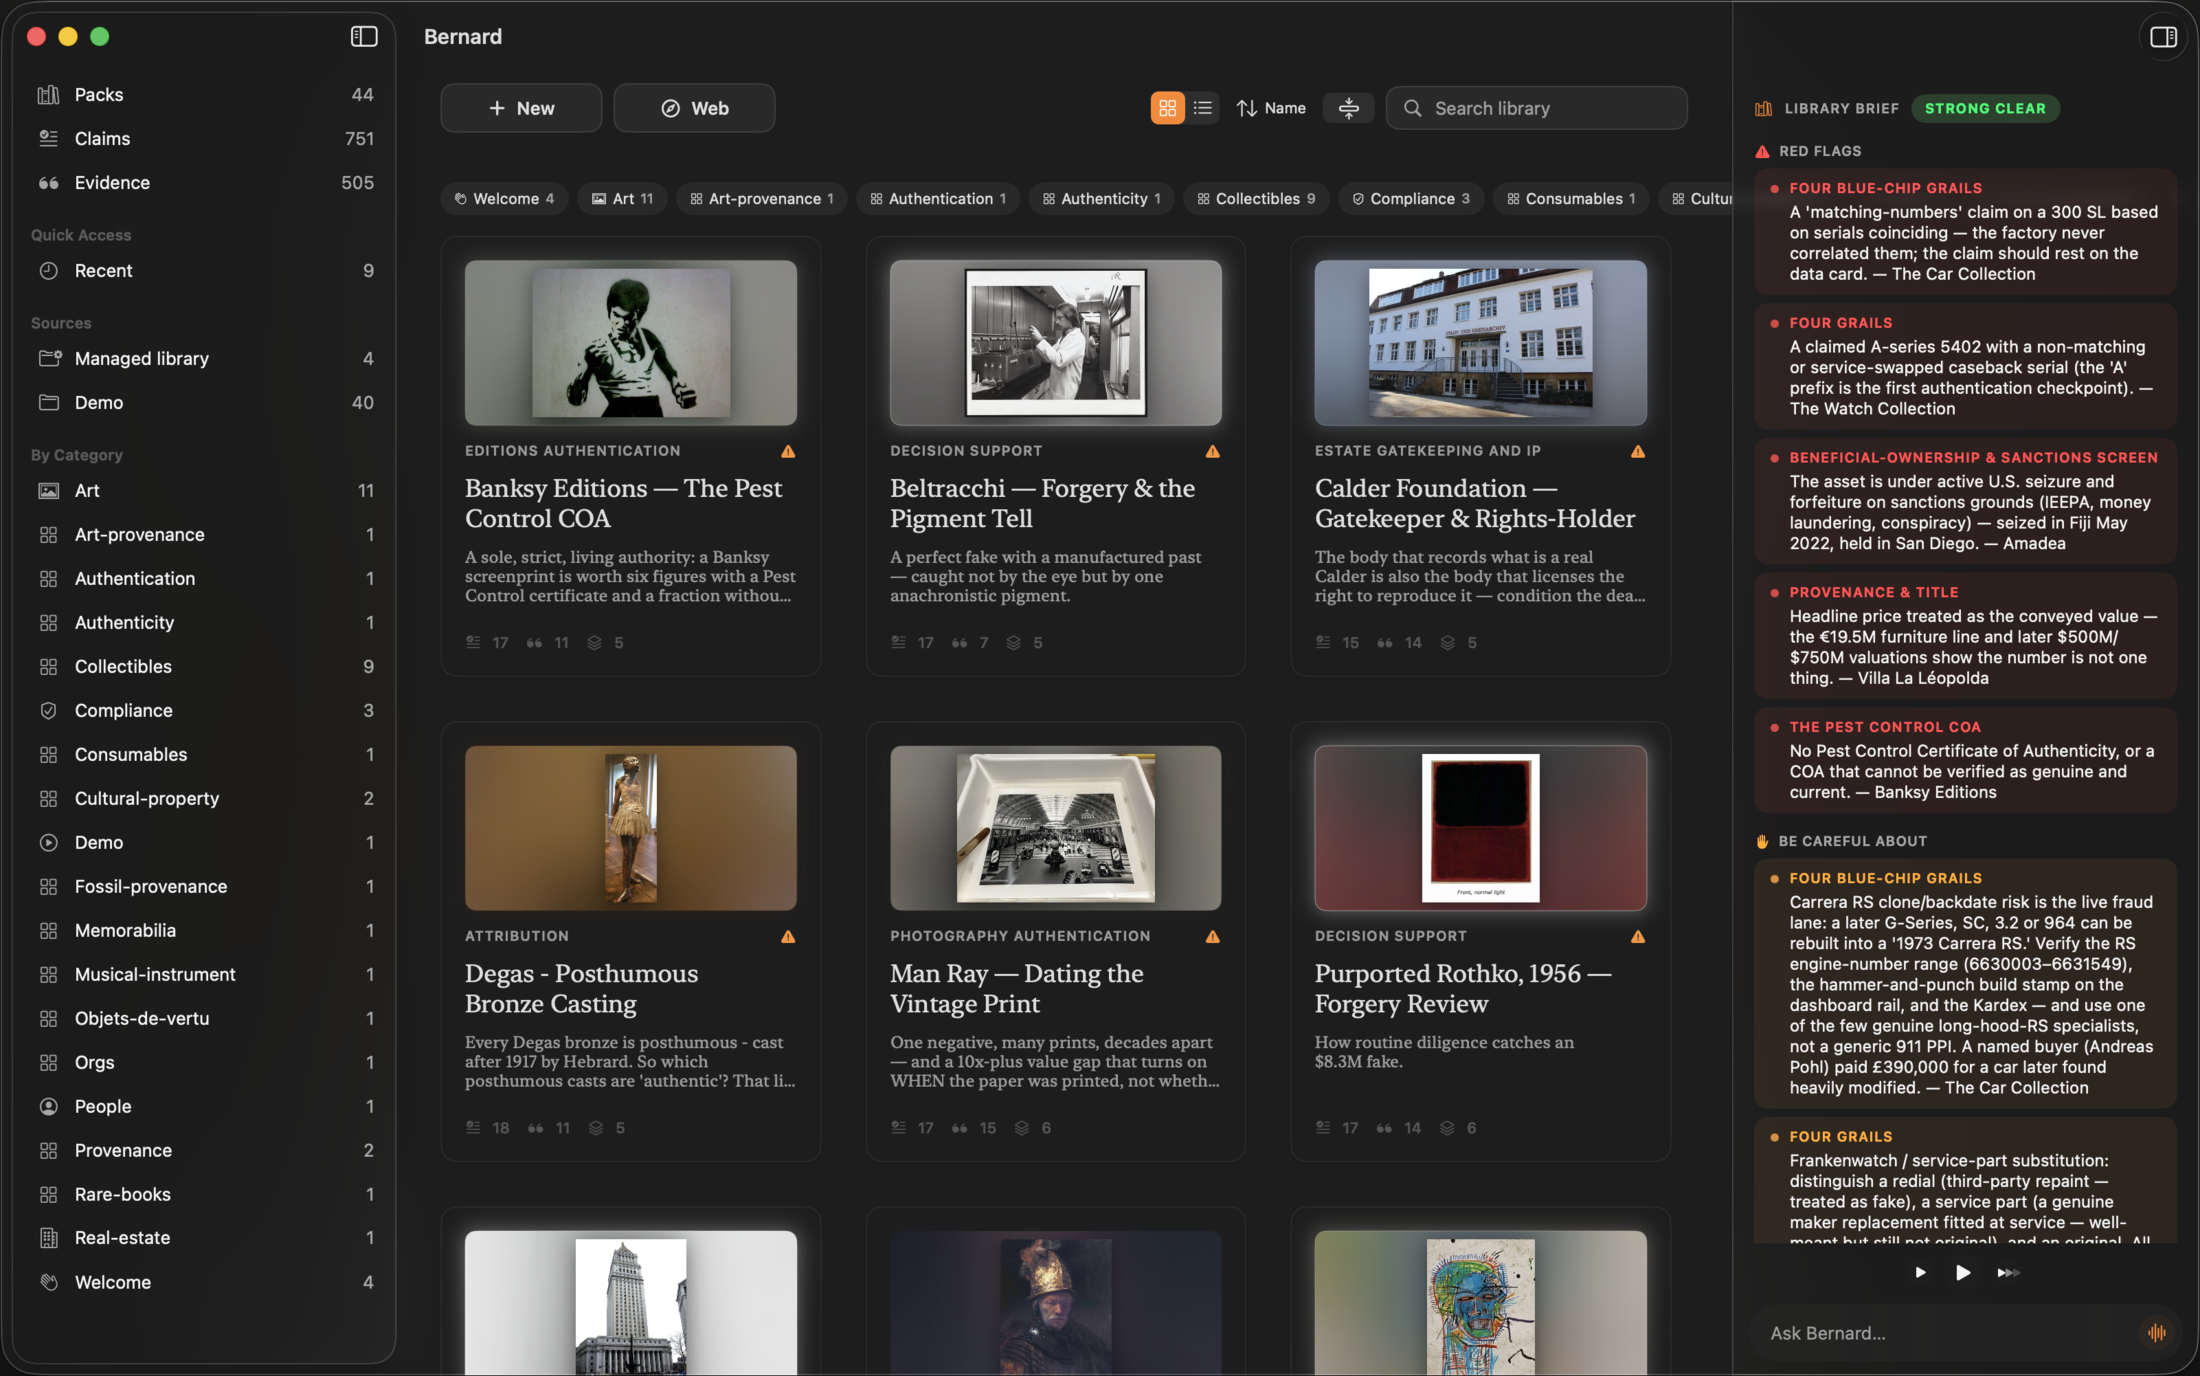Click the collapse/expand density icon in toolbar
The height and width of the screenshot is (1376, 2200).
(x=1348, y=108)
